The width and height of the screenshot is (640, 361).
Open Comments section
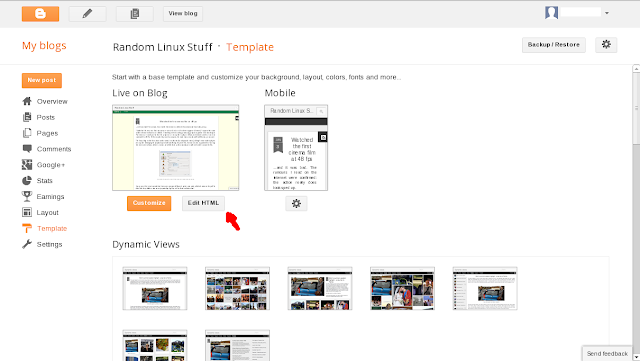click(x=54, y=149)
